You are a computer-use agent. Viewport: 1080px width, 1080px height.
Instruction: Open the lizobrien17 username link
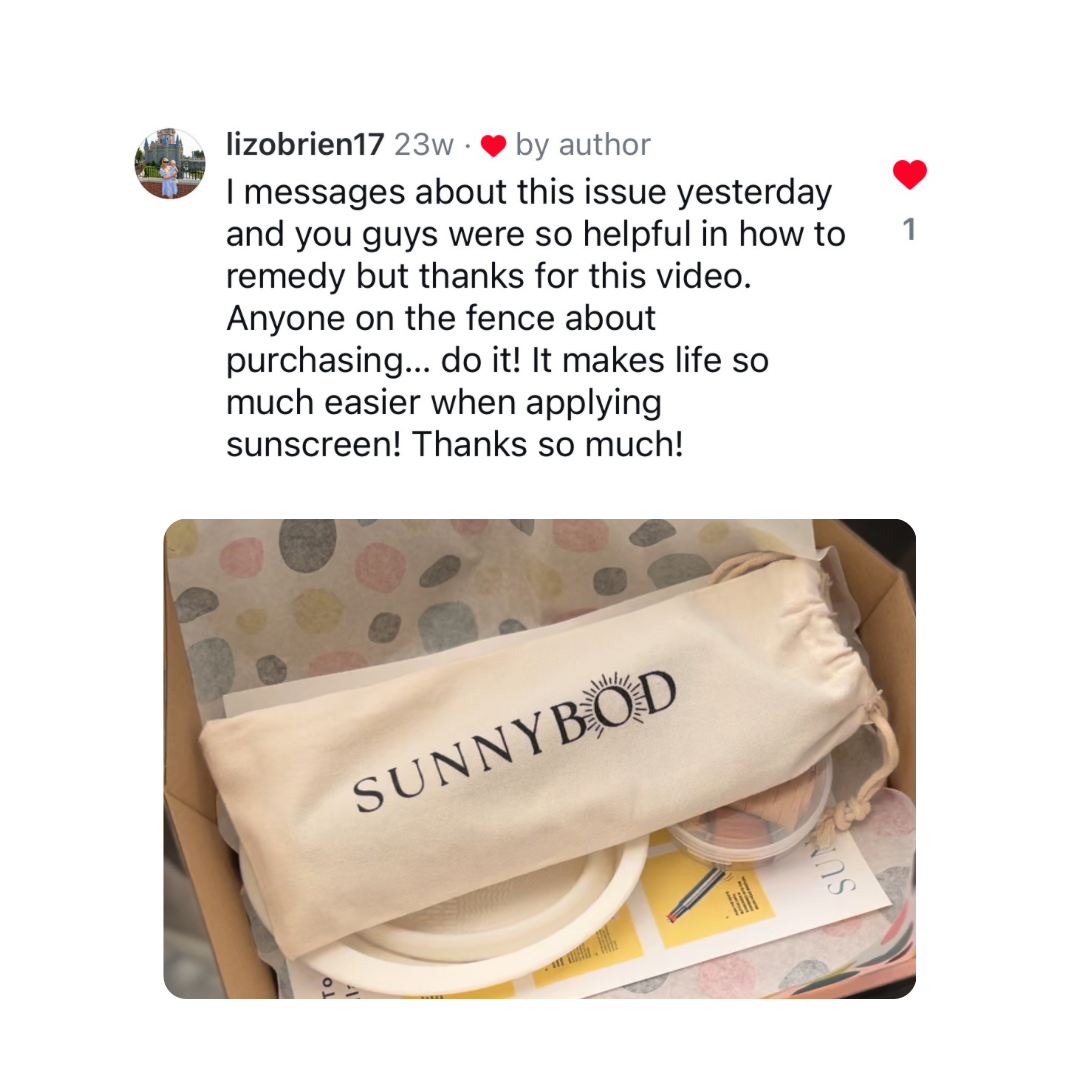(304, 145)
